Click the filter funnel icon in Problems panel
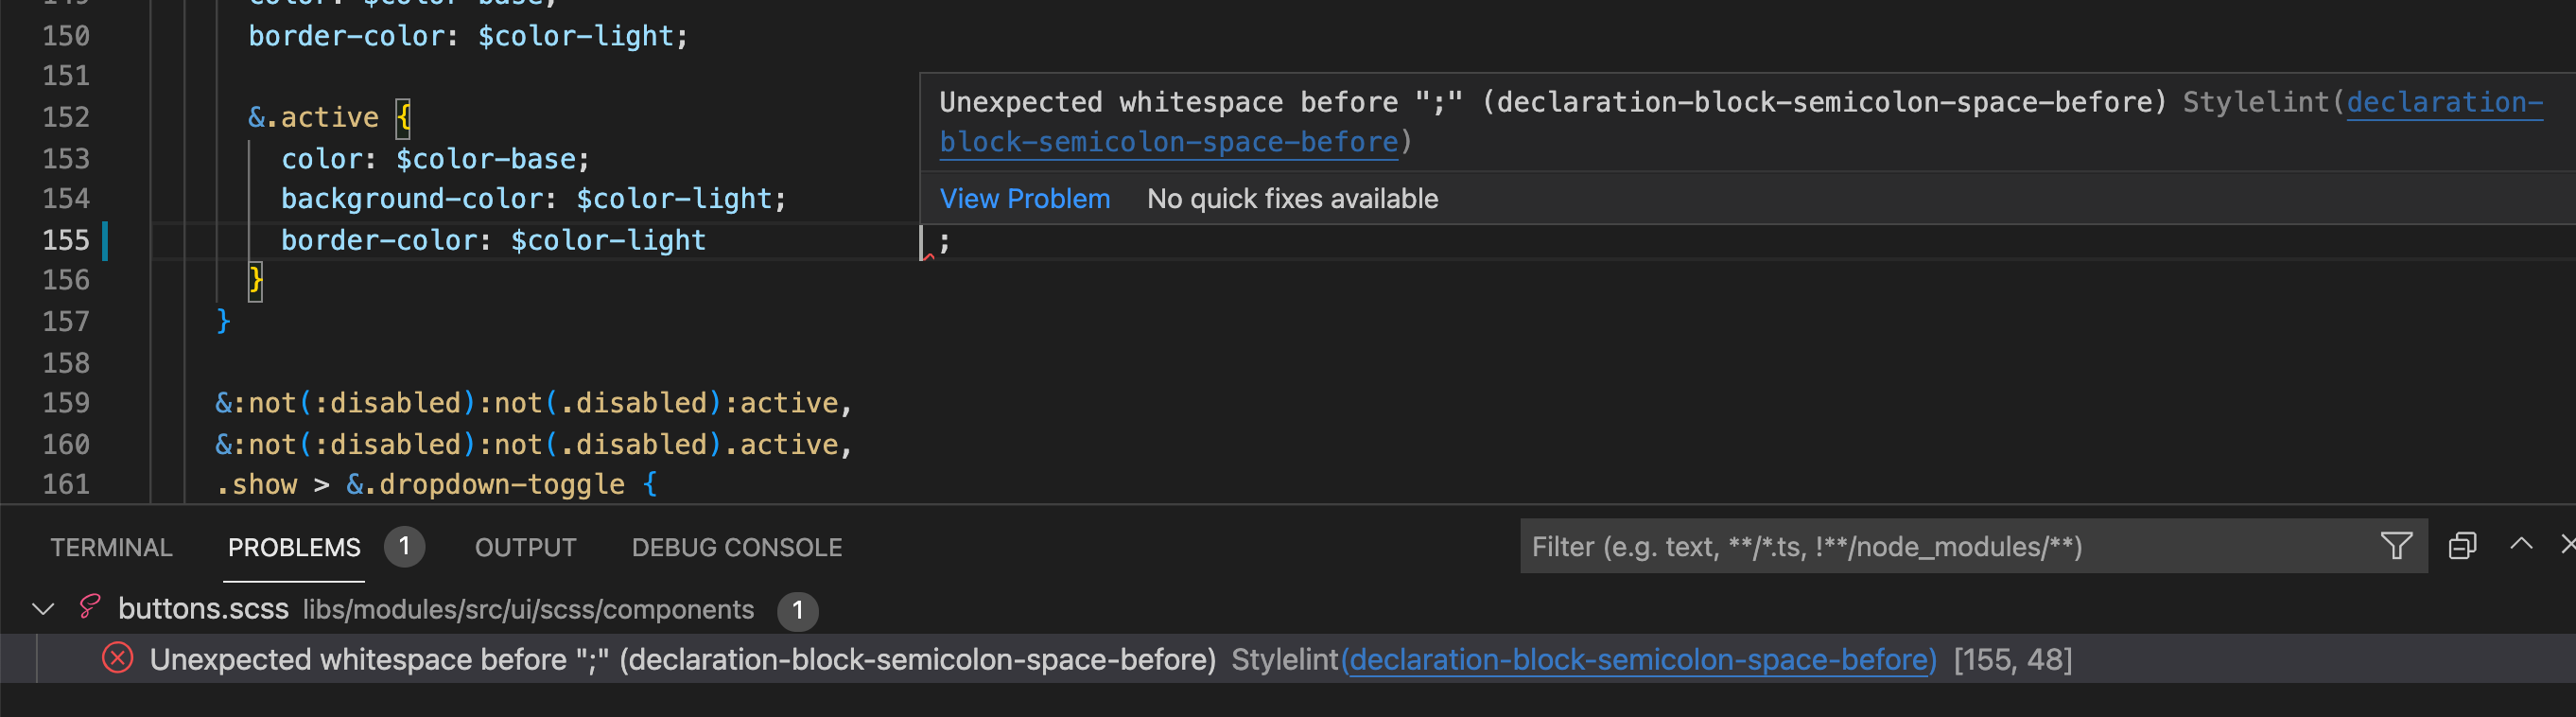Image resolution: width=2576 pixels, height=717 pixels. point(2396,546)
